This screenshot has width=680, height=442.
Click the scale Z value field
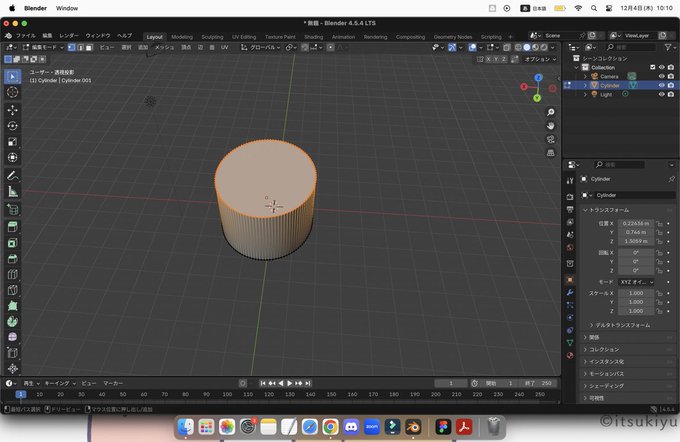point(636,311)
